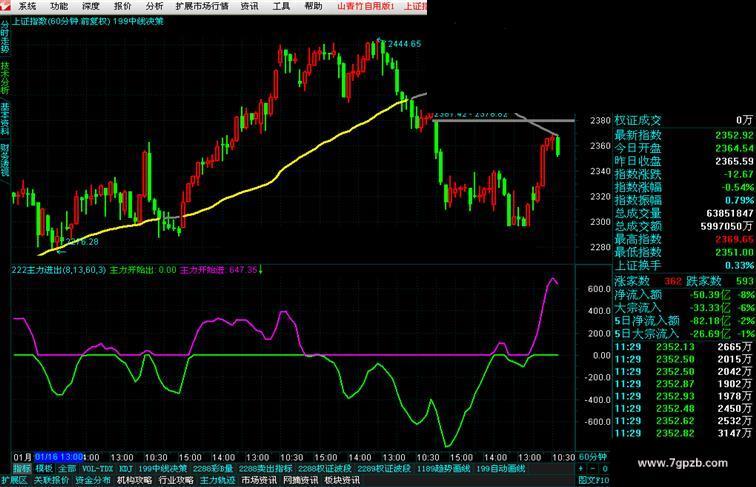
Task: Open the 资讯 menu
Action: 250,6
